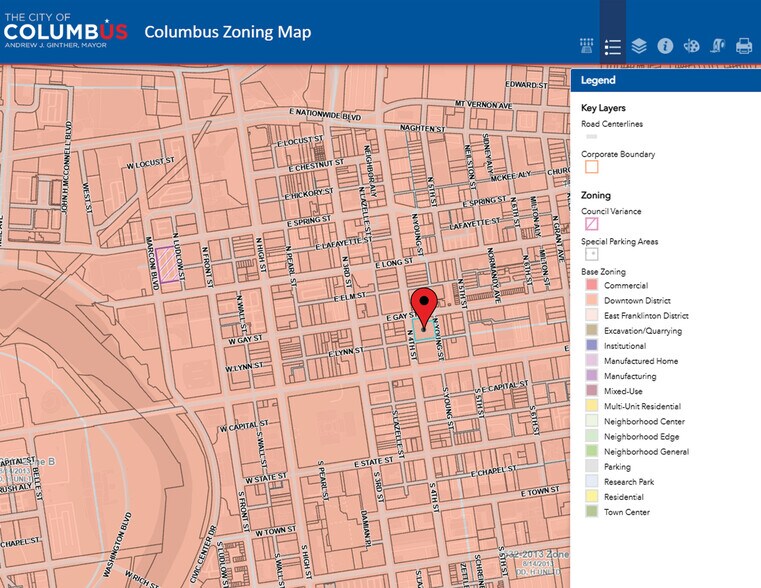Click the Legend panel header
761x588 pixels.
665,80
